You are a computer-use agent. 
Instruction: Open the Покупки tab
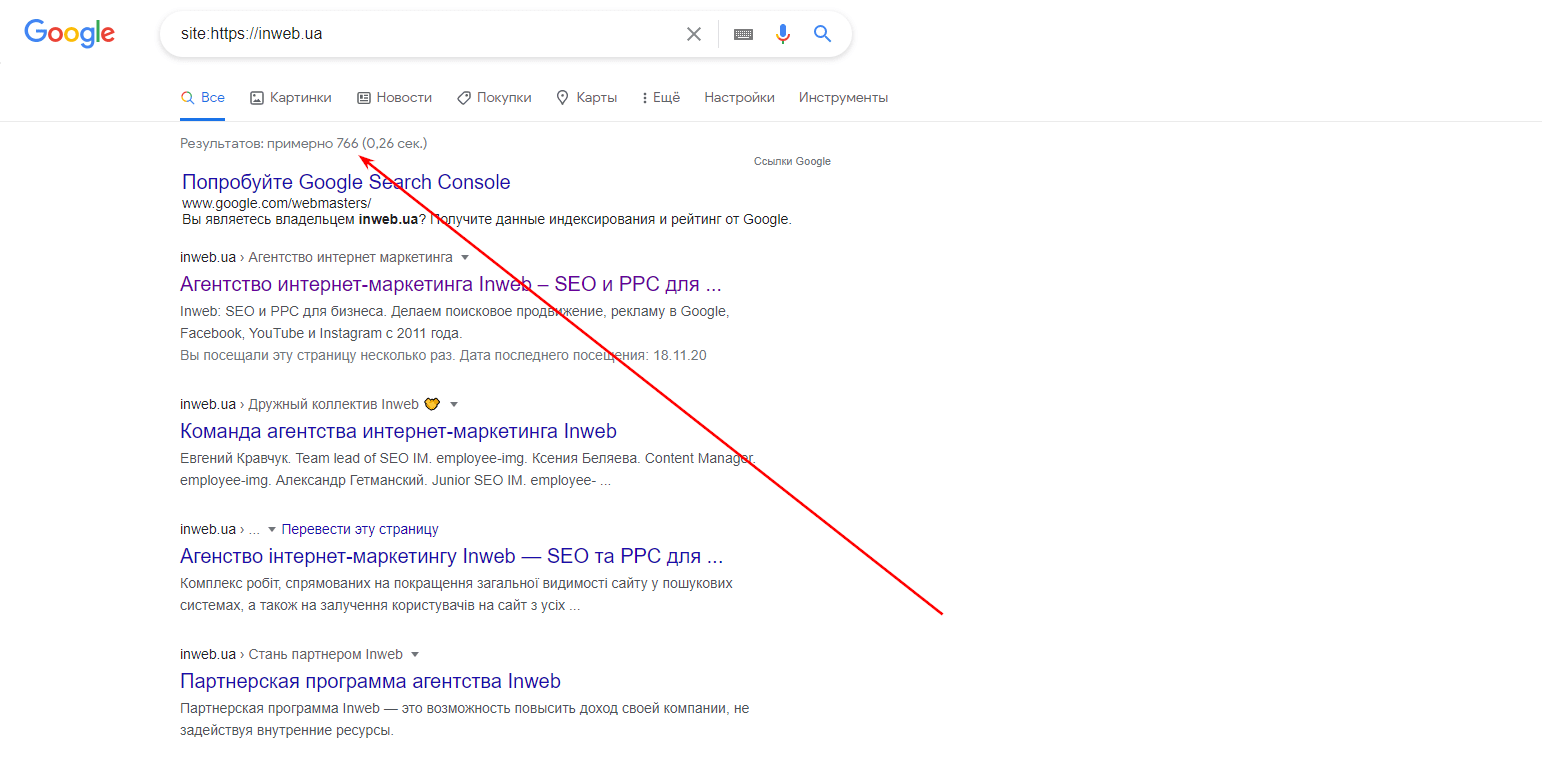[x=494, y=98]
